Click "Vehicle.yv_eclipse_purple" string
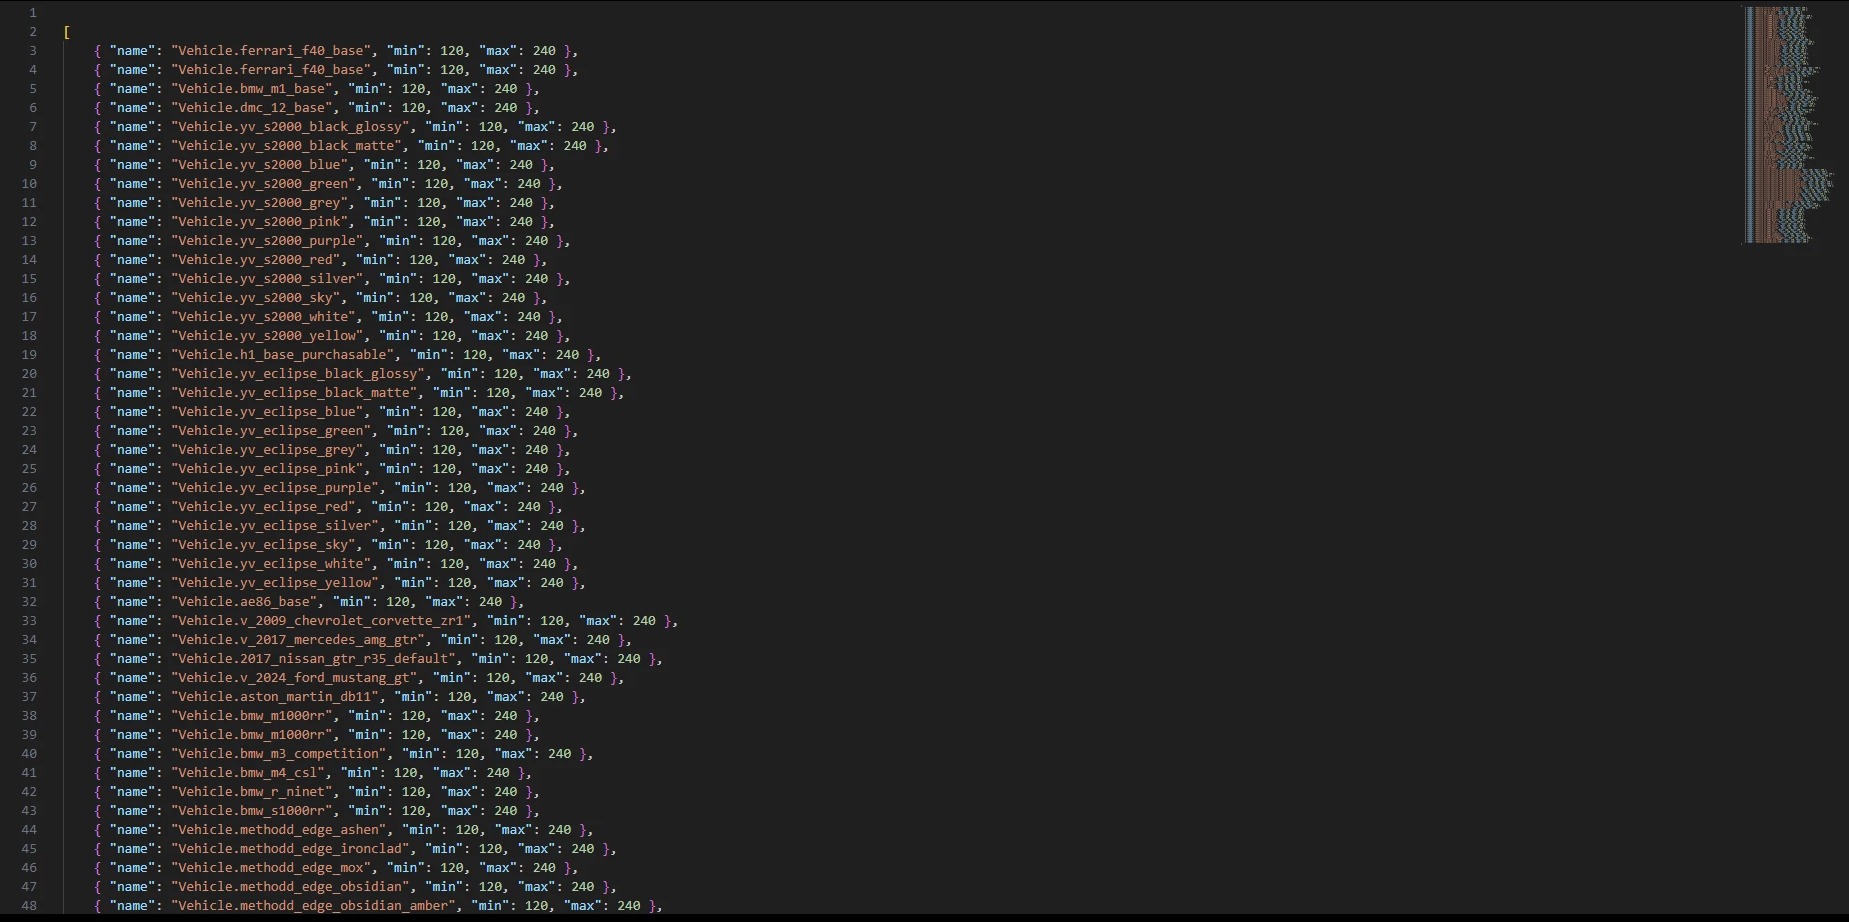The width and height of the screenshot is (1849, 922). 276,488
